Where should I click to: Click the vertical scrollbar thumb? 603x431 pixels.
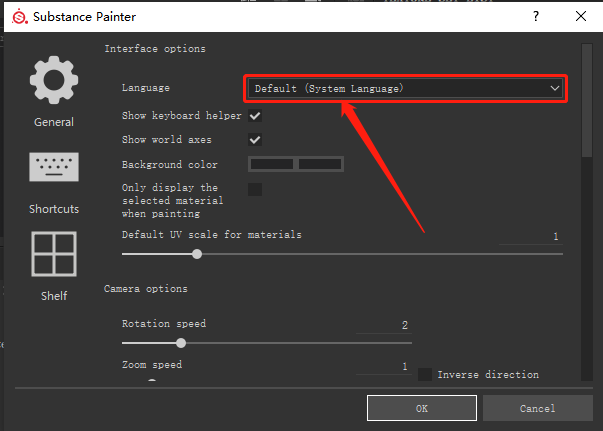tap(587, 100)
